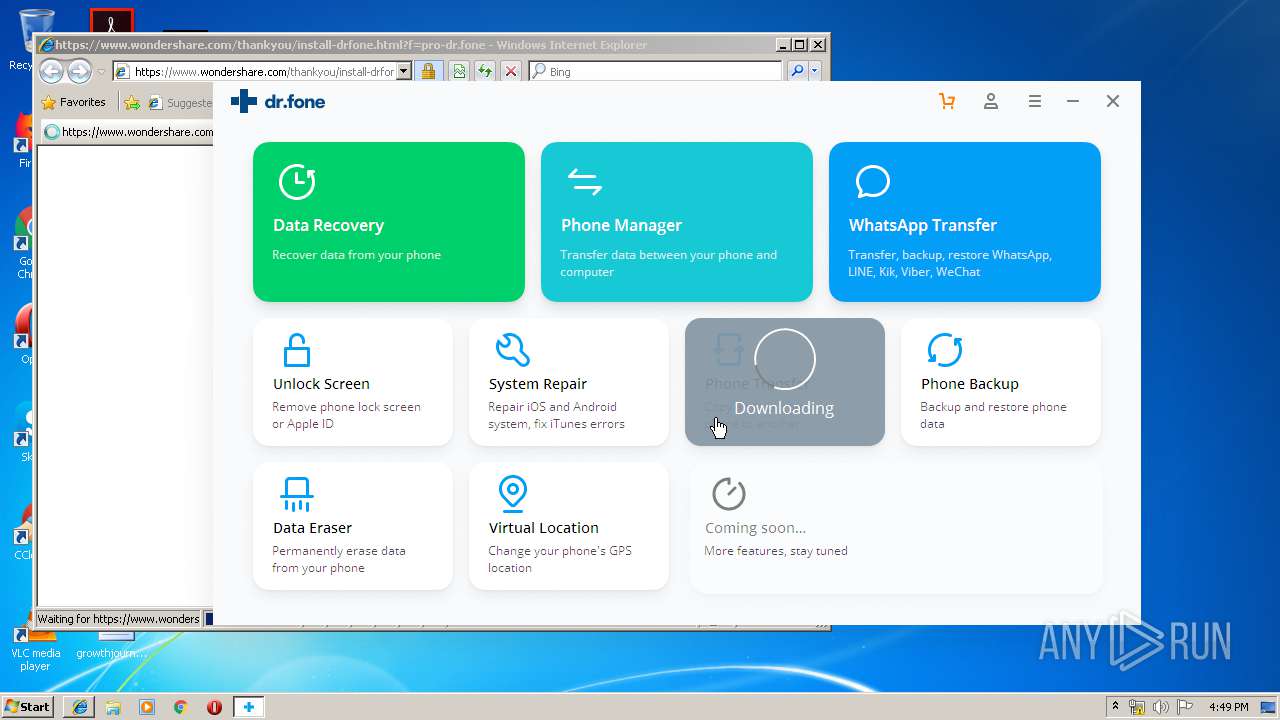The image size is (1280, 720).
Task: Open the dr.fone hamburger menu
Action: coord(1035,101)
